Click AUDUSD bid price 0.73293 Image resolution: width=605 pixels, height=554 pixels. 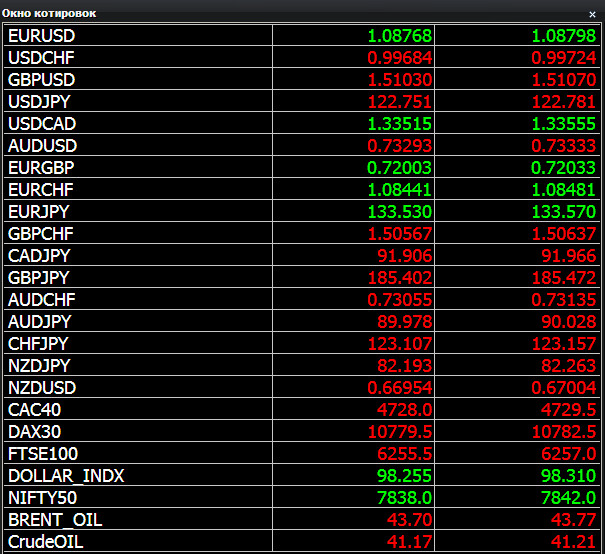pyautogui.click(x=401, y=145)
